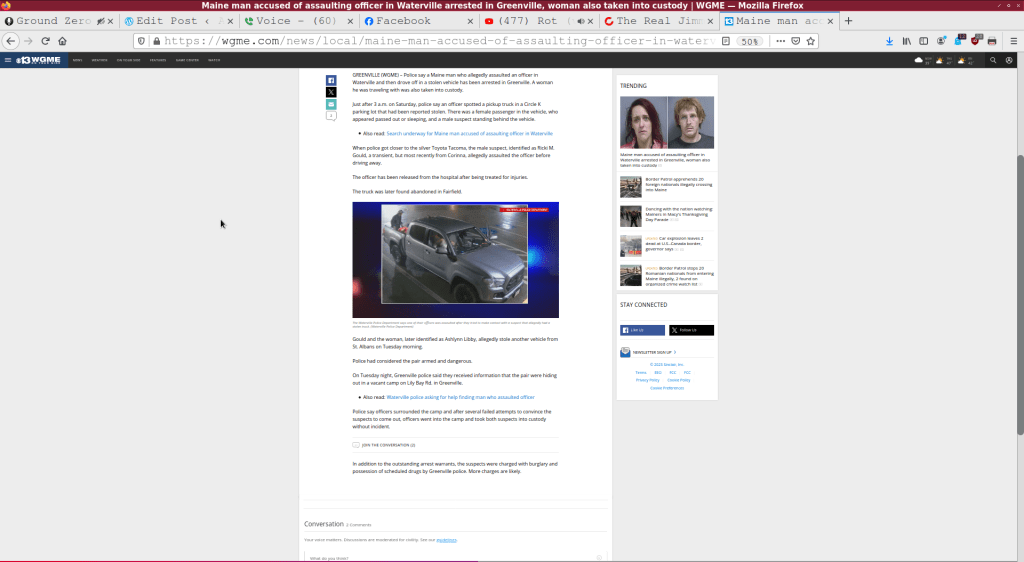The image size is (1024, 562).
Task: Click the browser's vertical page scrollbar
Action: pos(1019,295)
